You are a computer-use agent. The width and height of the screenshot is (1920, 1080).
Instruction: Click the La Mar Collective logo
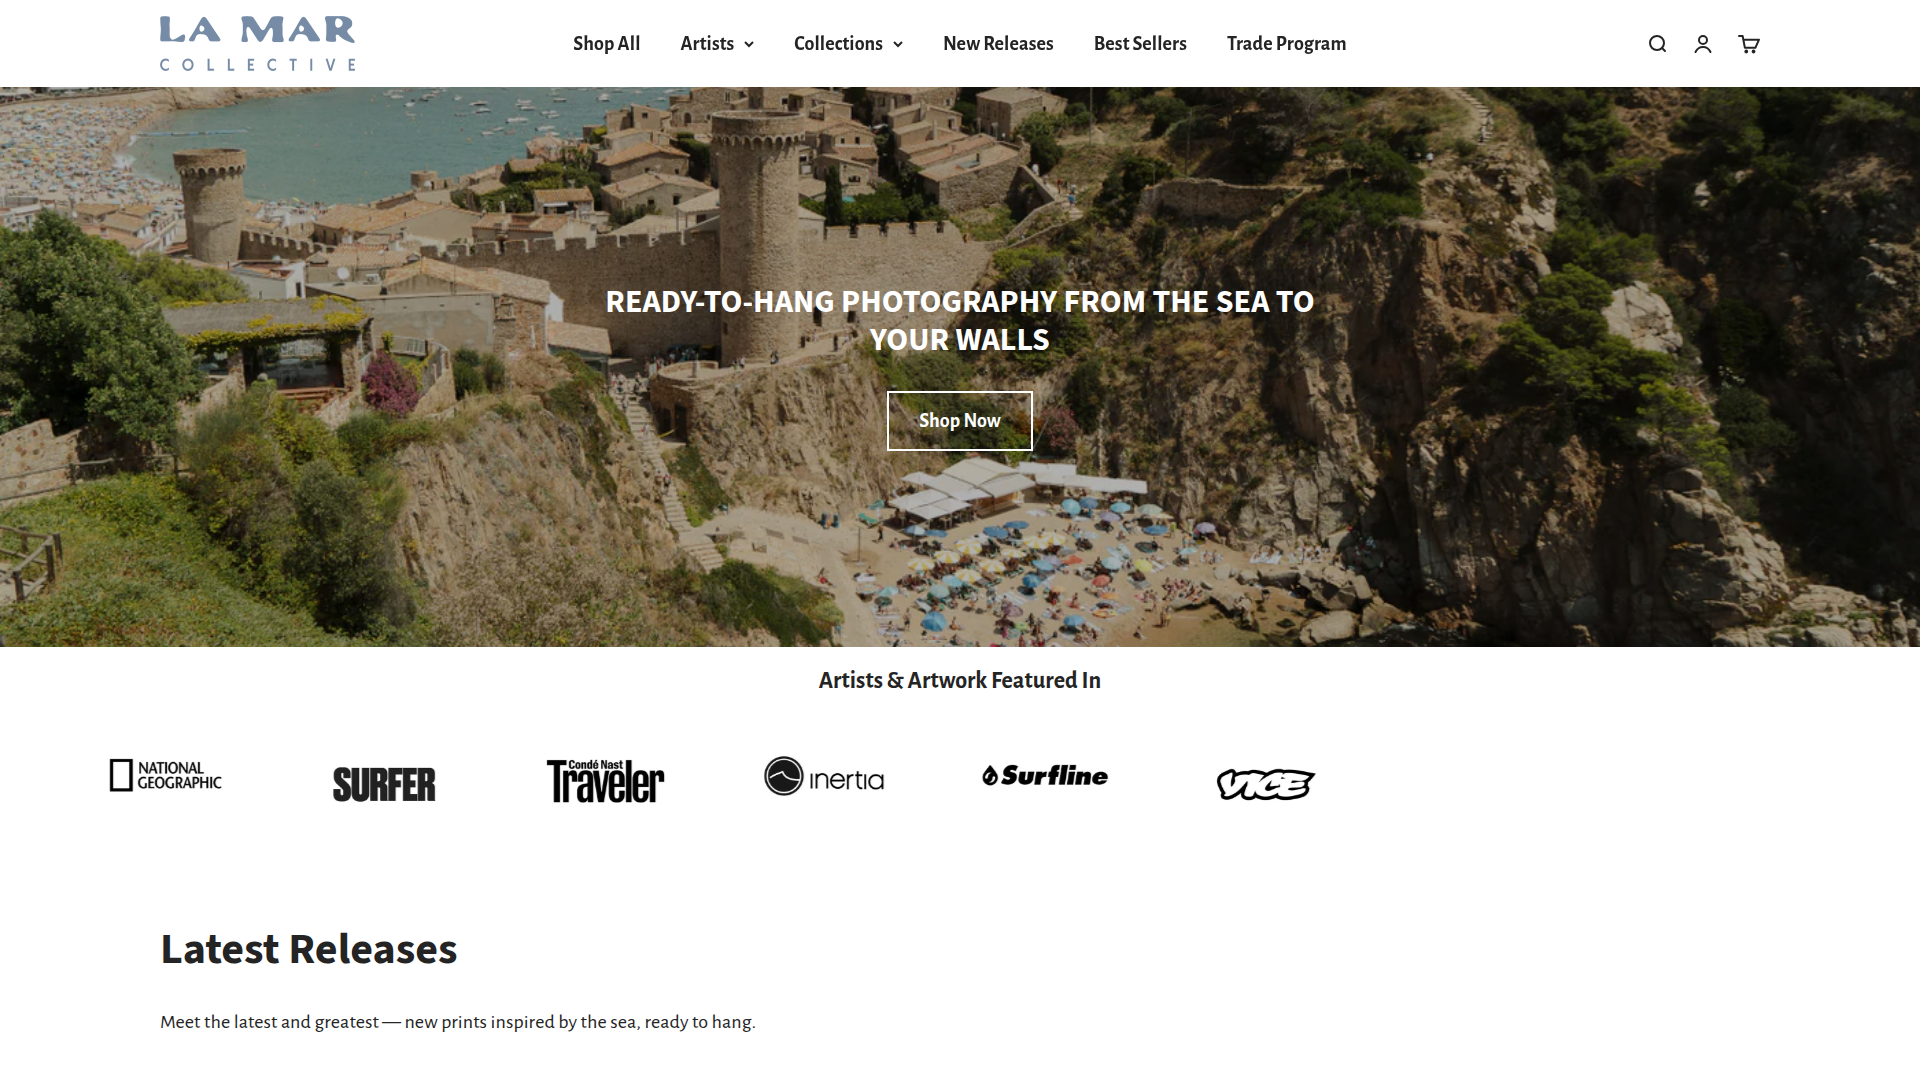tap(257, 43)
